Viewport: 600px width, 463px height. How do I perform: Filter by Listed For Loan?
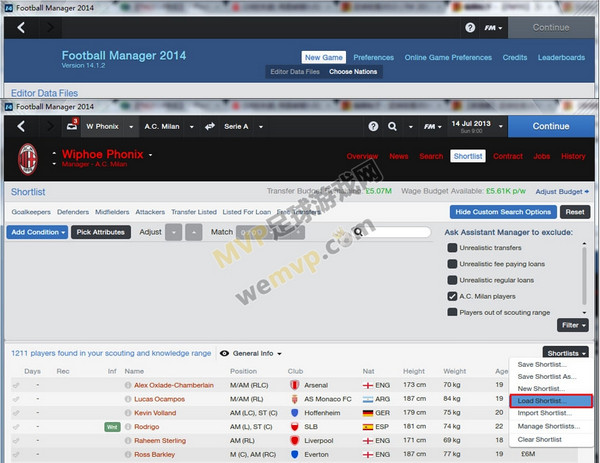(246, 212)
